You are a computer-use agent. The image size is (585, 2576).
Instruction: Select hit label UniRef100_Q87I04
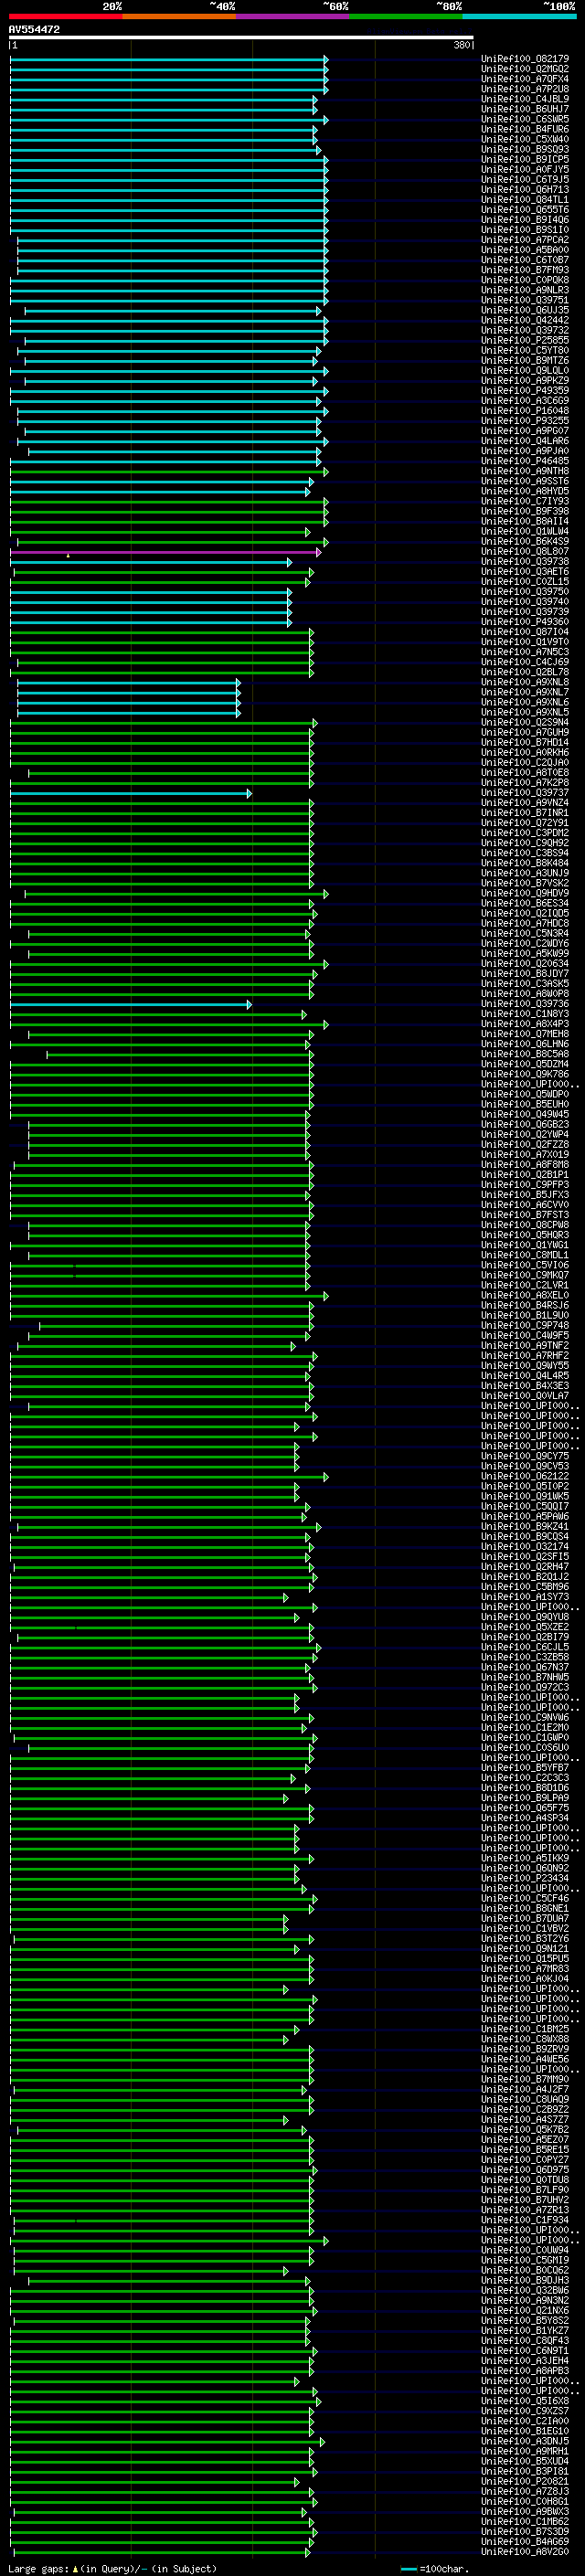coord(525,632)
